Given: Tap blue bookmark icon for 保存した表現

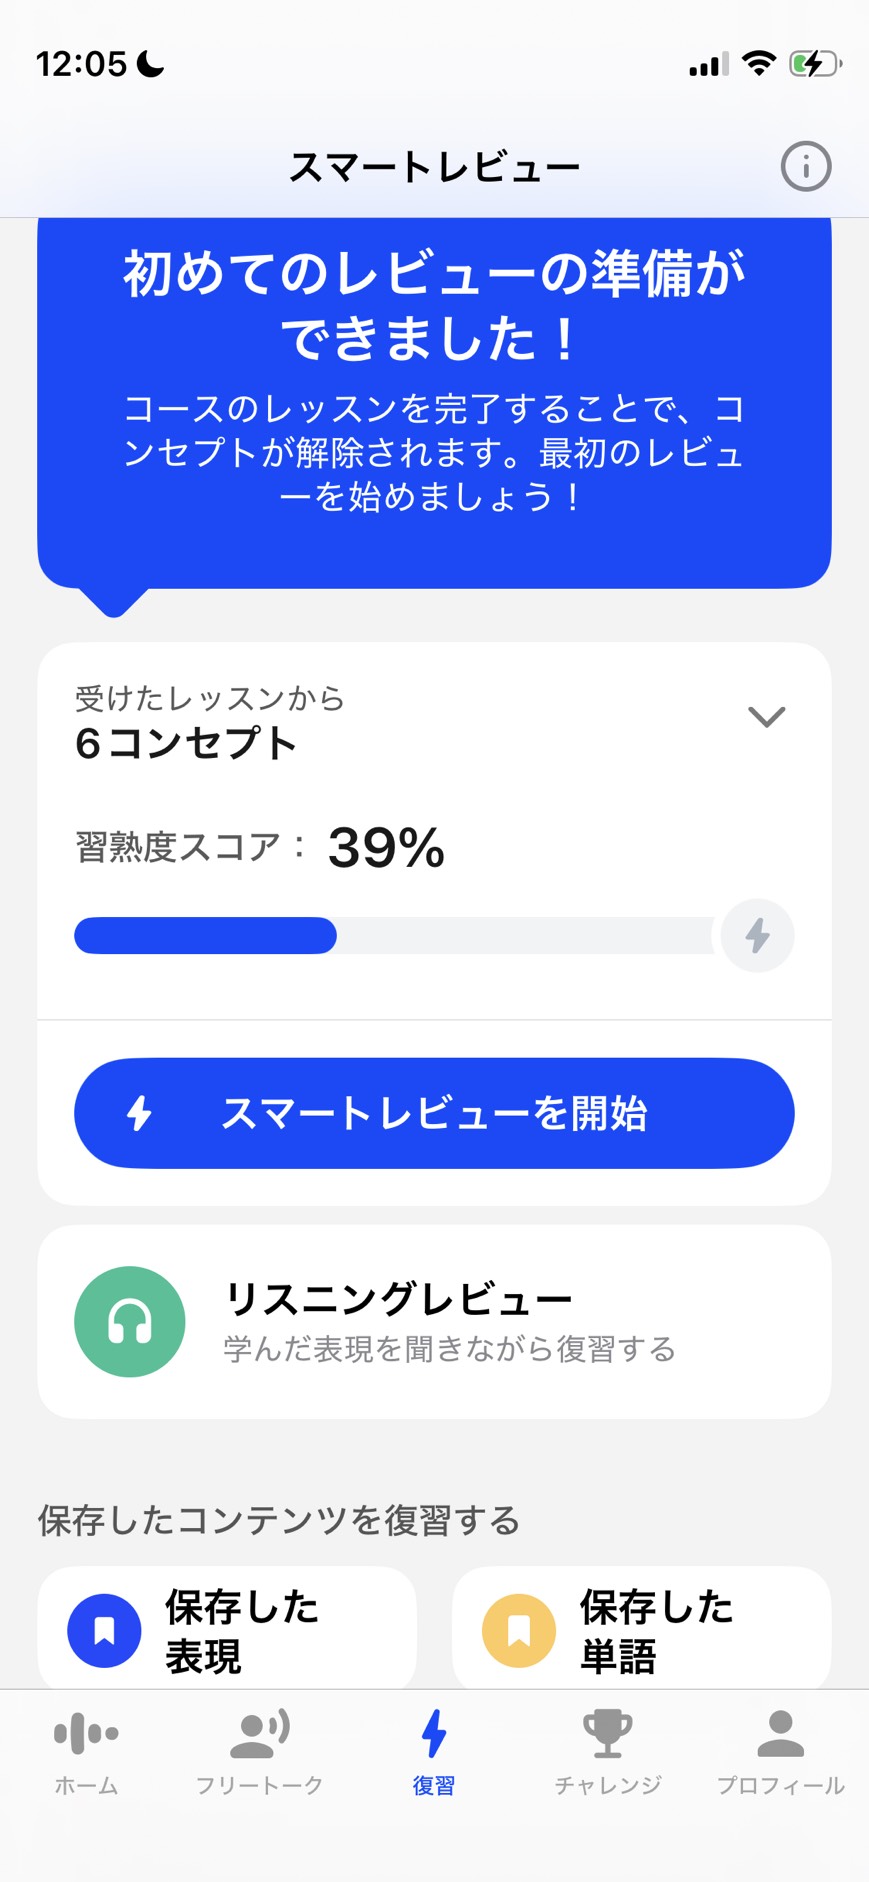Looking at the screenshot, I should tap(104, 1631).
